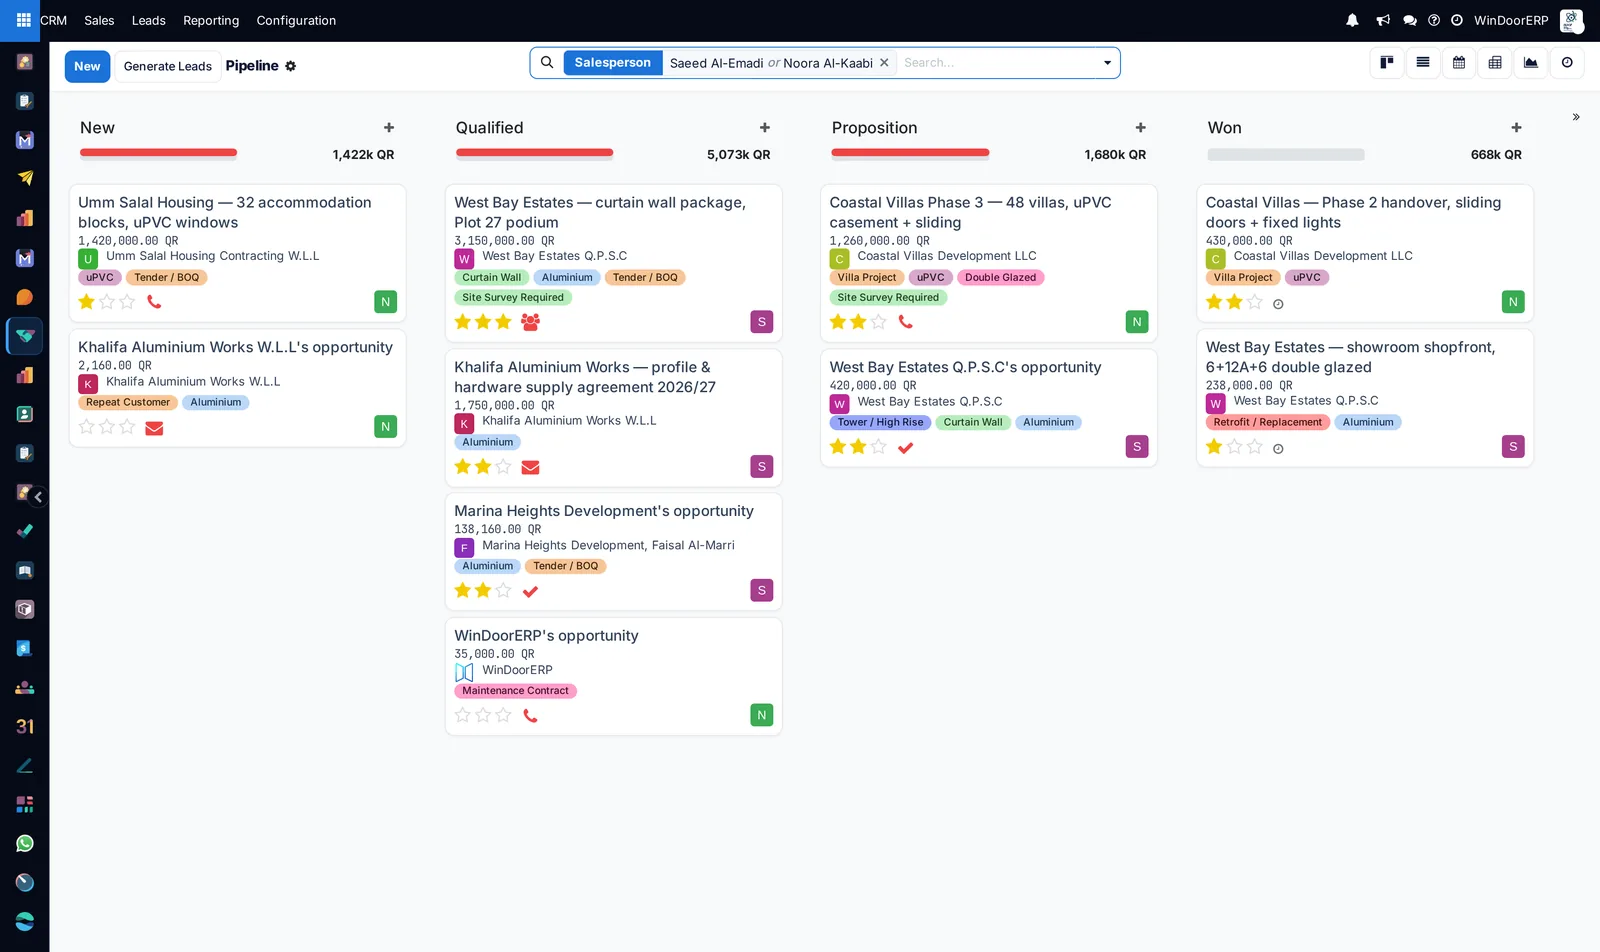Click the New column red progress bar
1600x952 pixels.
(x=159, y=154)
